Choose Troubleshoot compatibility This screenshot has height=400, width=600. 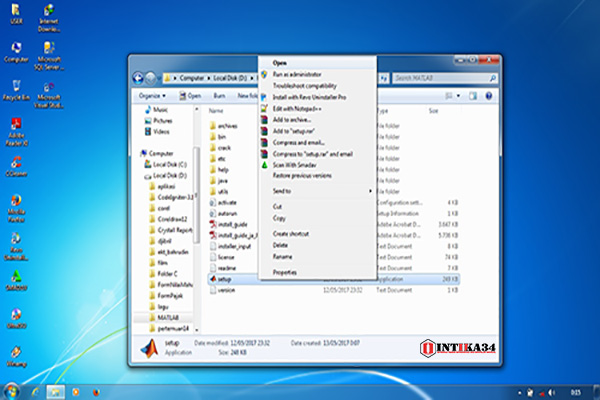[x=318, y=86]
